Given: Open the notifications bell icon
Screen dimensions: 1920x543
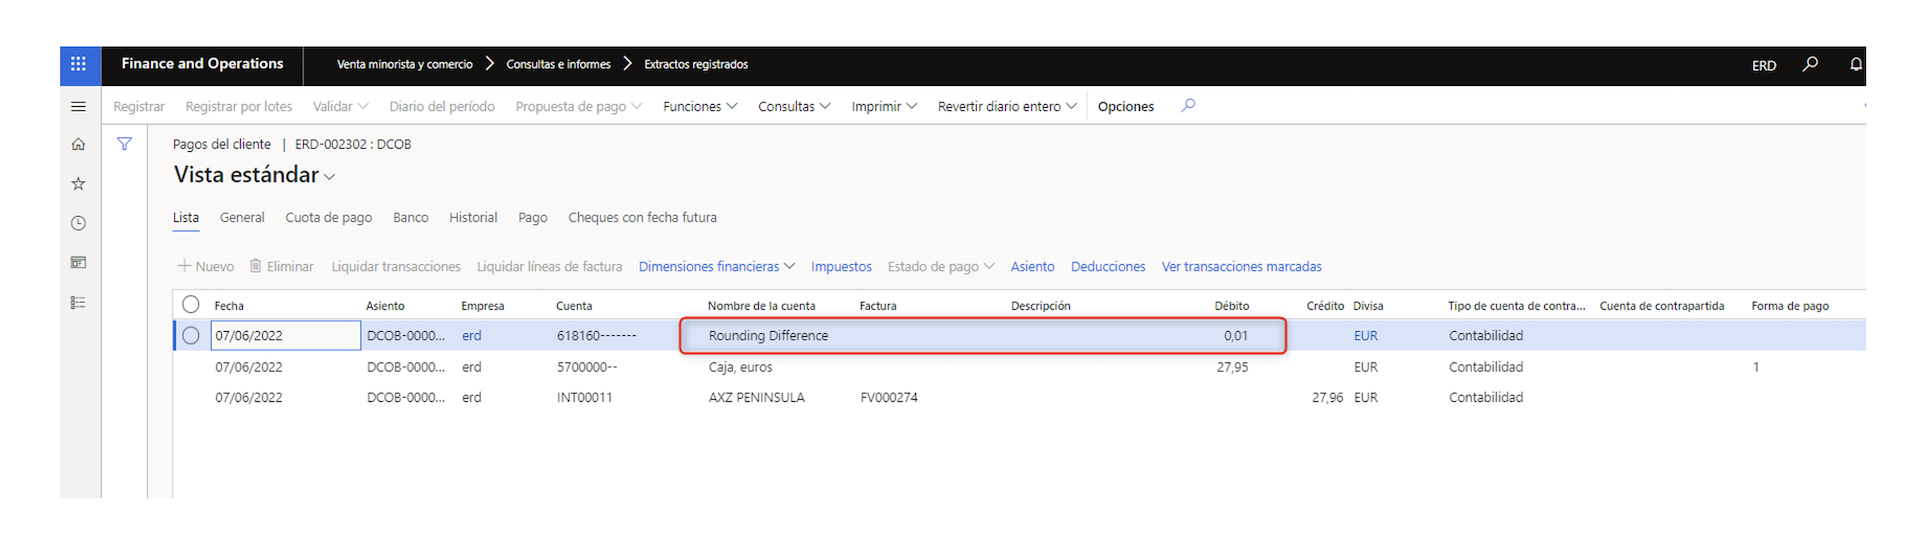Looking at the screenshot, I should [x=1855, y=64].
